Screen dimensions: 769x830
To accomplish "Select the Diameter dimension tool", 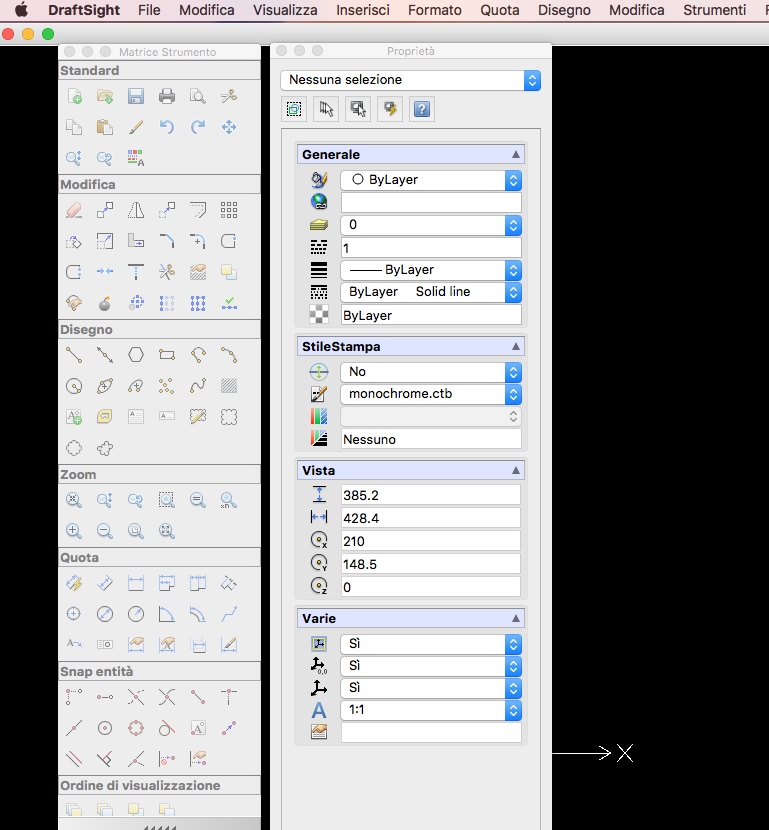I will point(105,614).
